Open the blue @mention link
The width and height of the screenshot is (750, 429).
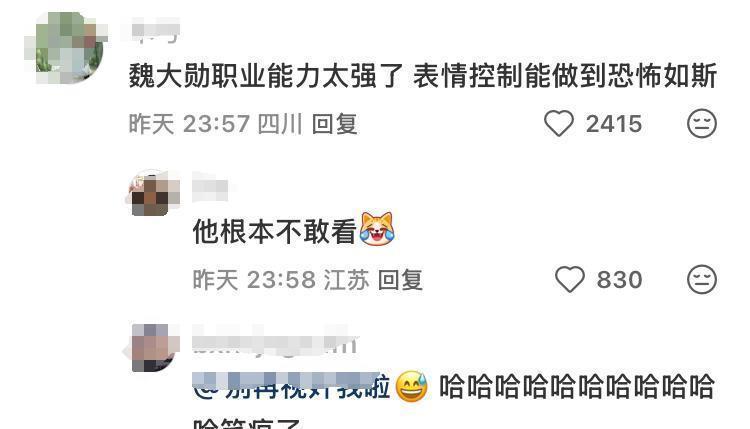tap(291, 386)
